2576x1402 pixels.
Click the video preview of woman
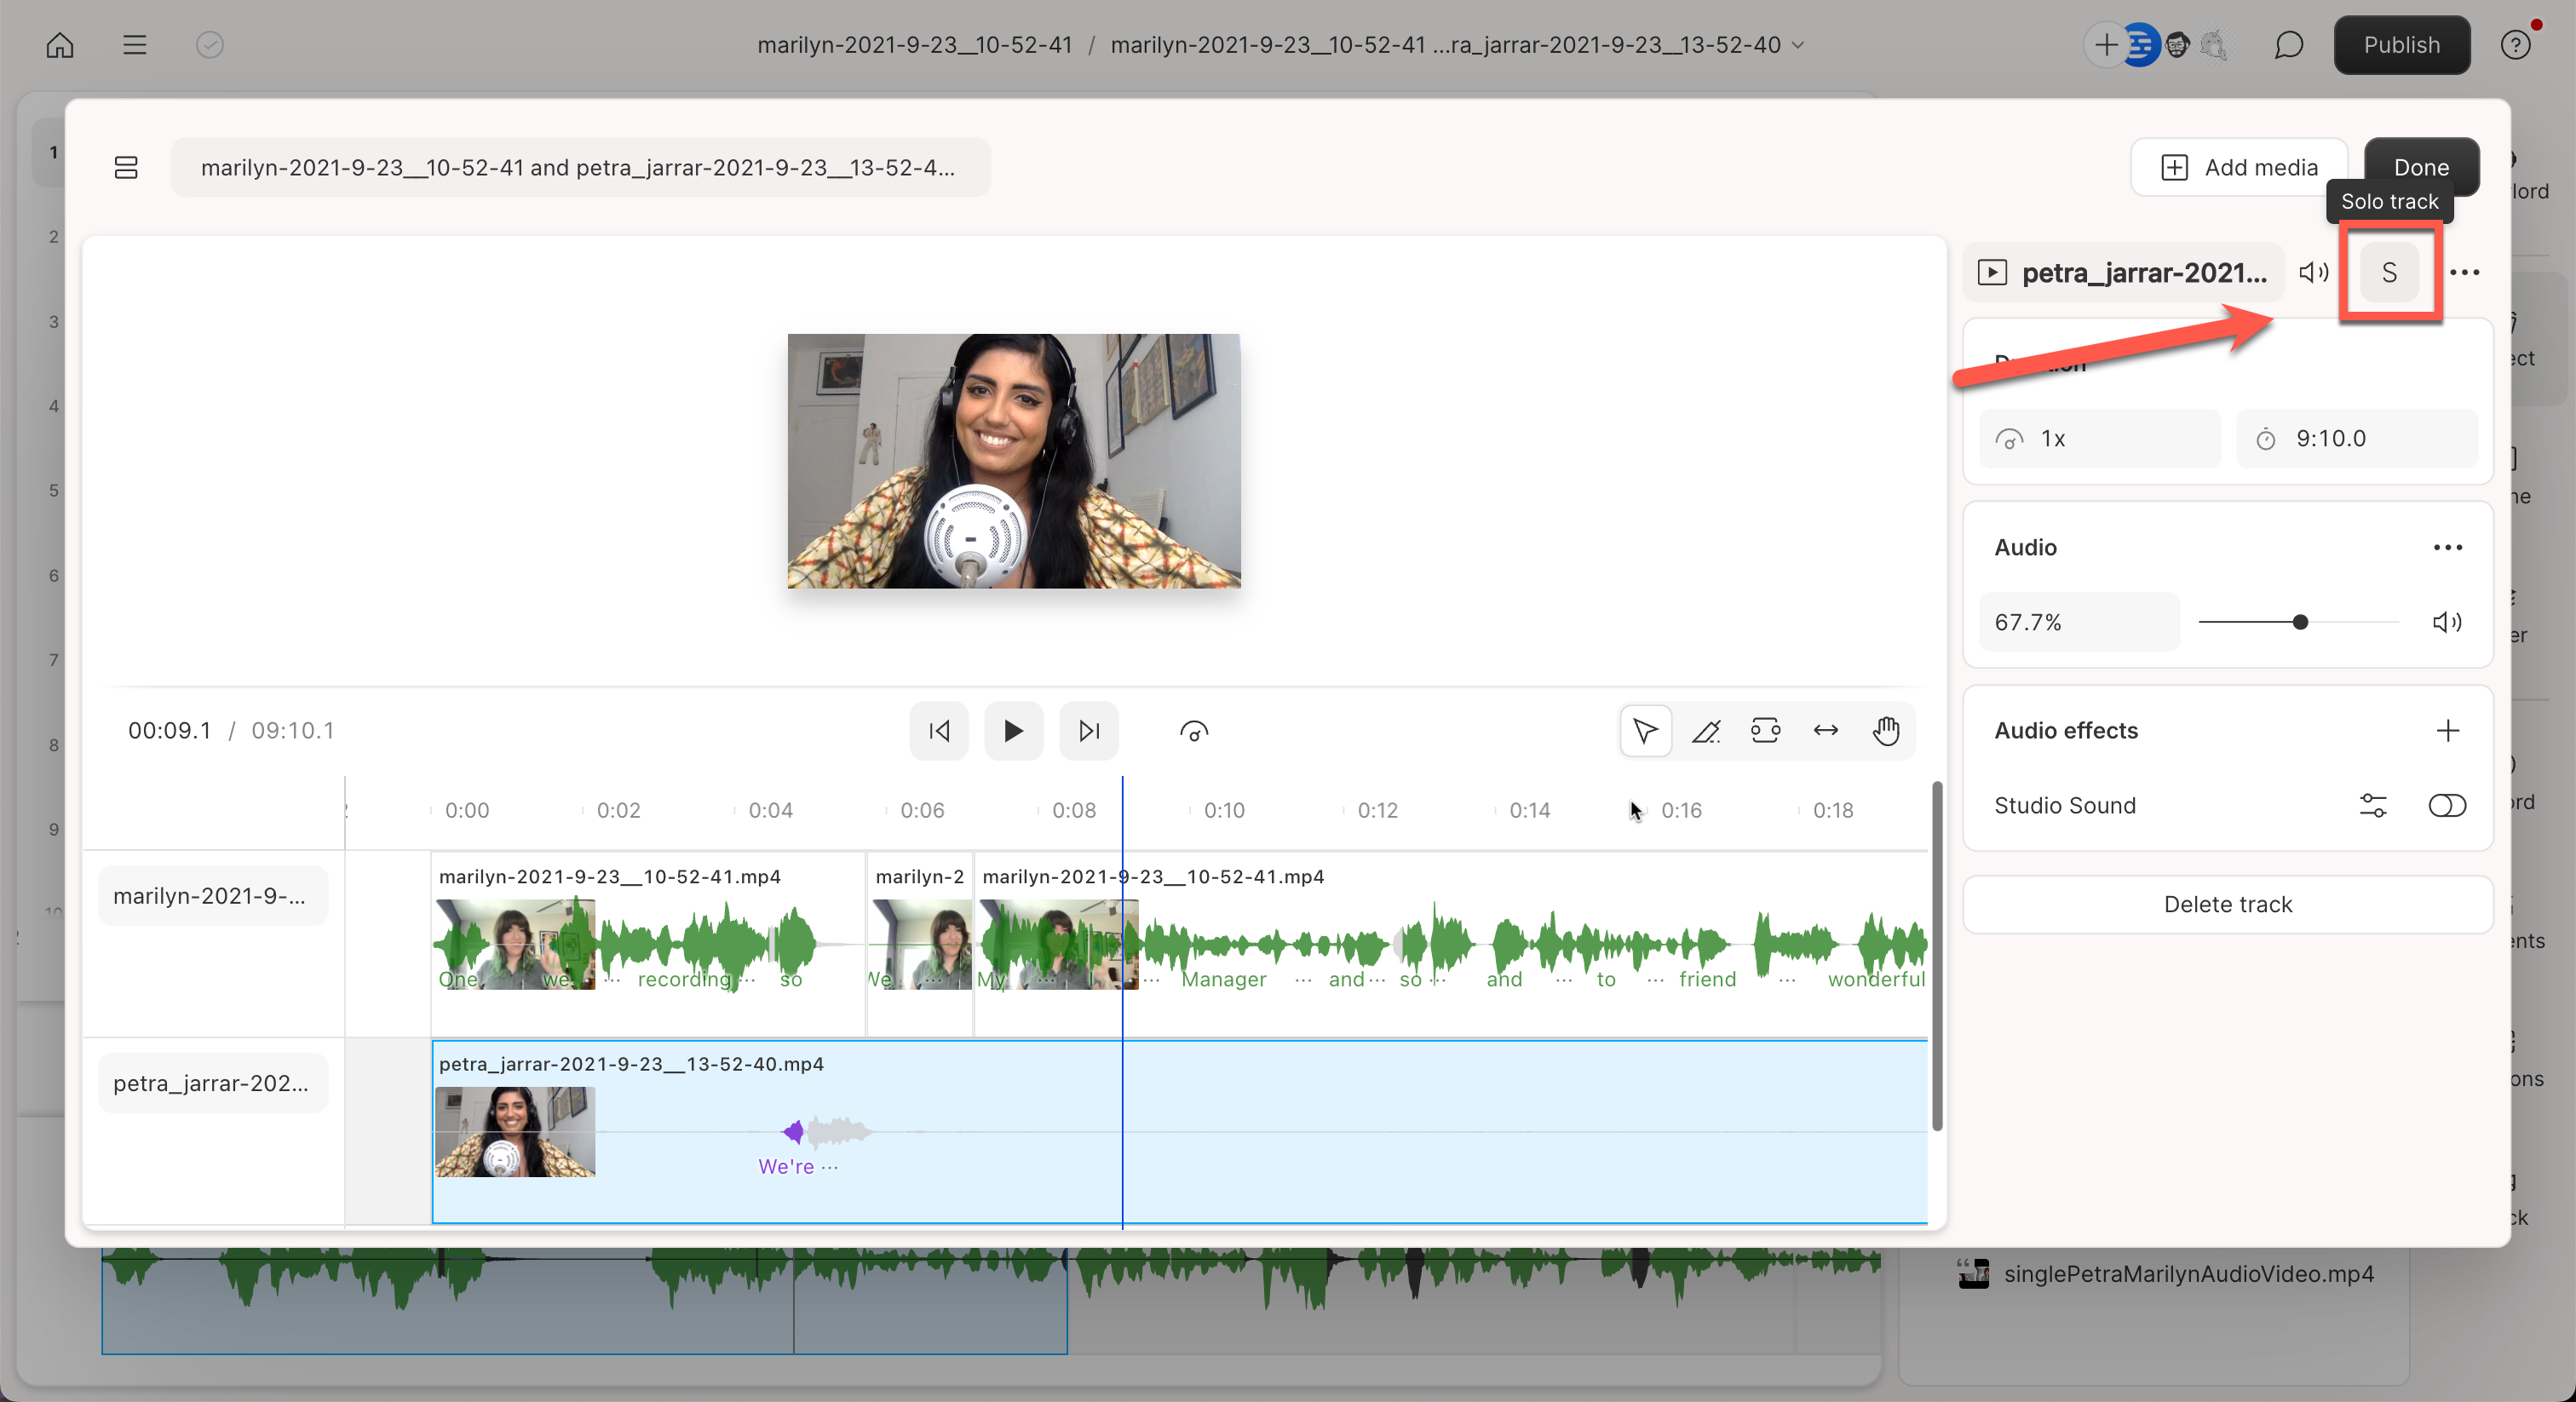point(1013,461)
